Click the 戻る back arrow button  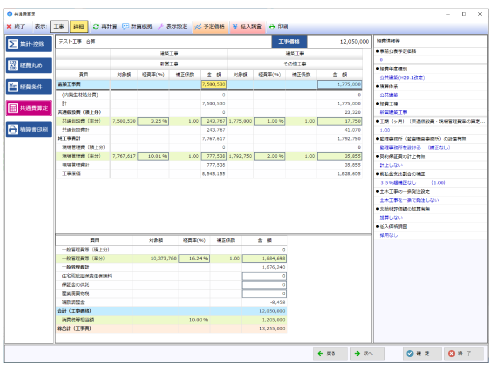[x=330, y=354]
